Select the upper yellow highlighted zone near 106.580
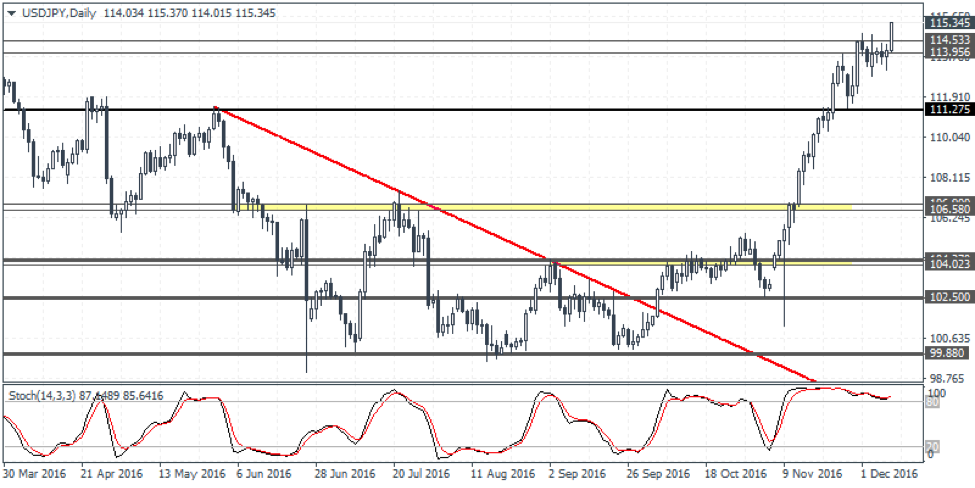 click(560, 207)
